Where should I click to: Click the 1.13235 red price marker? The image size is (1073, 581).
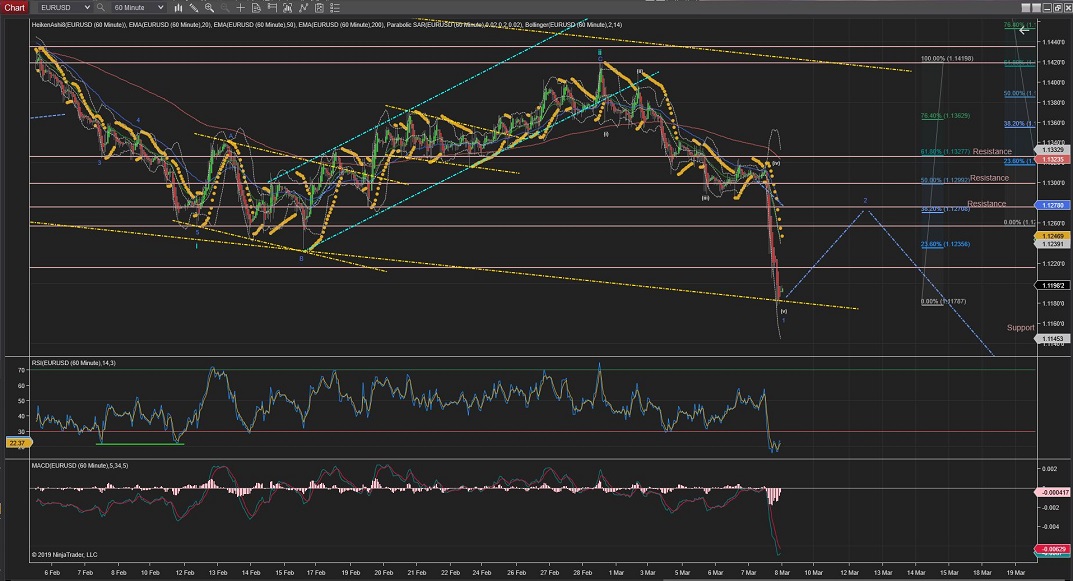(1052, 159)
